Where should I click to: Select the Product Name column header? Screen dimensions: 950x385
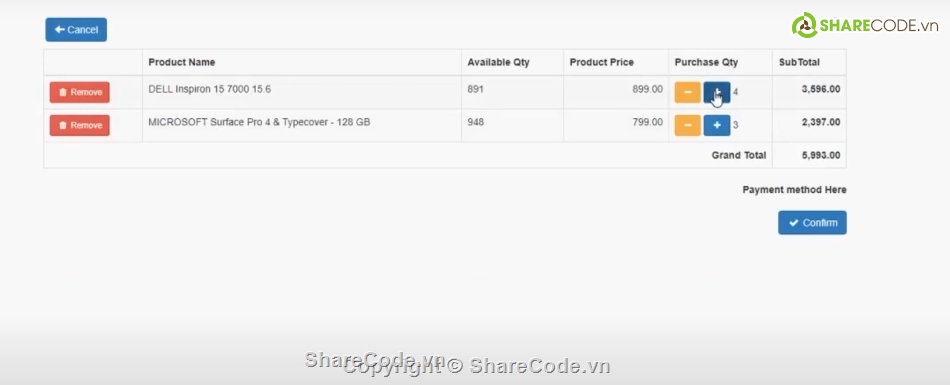point(182,62)
